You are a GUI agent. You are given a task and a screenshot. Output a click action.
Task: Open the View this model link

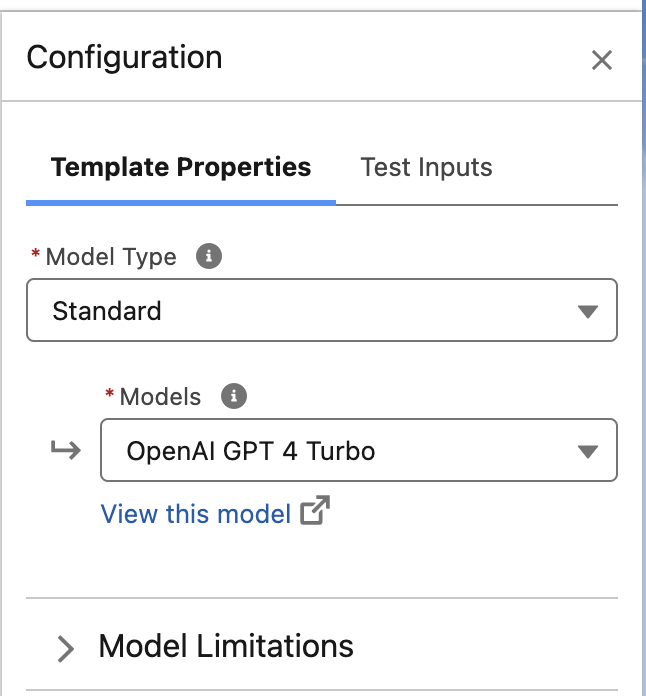pos(196,514)
